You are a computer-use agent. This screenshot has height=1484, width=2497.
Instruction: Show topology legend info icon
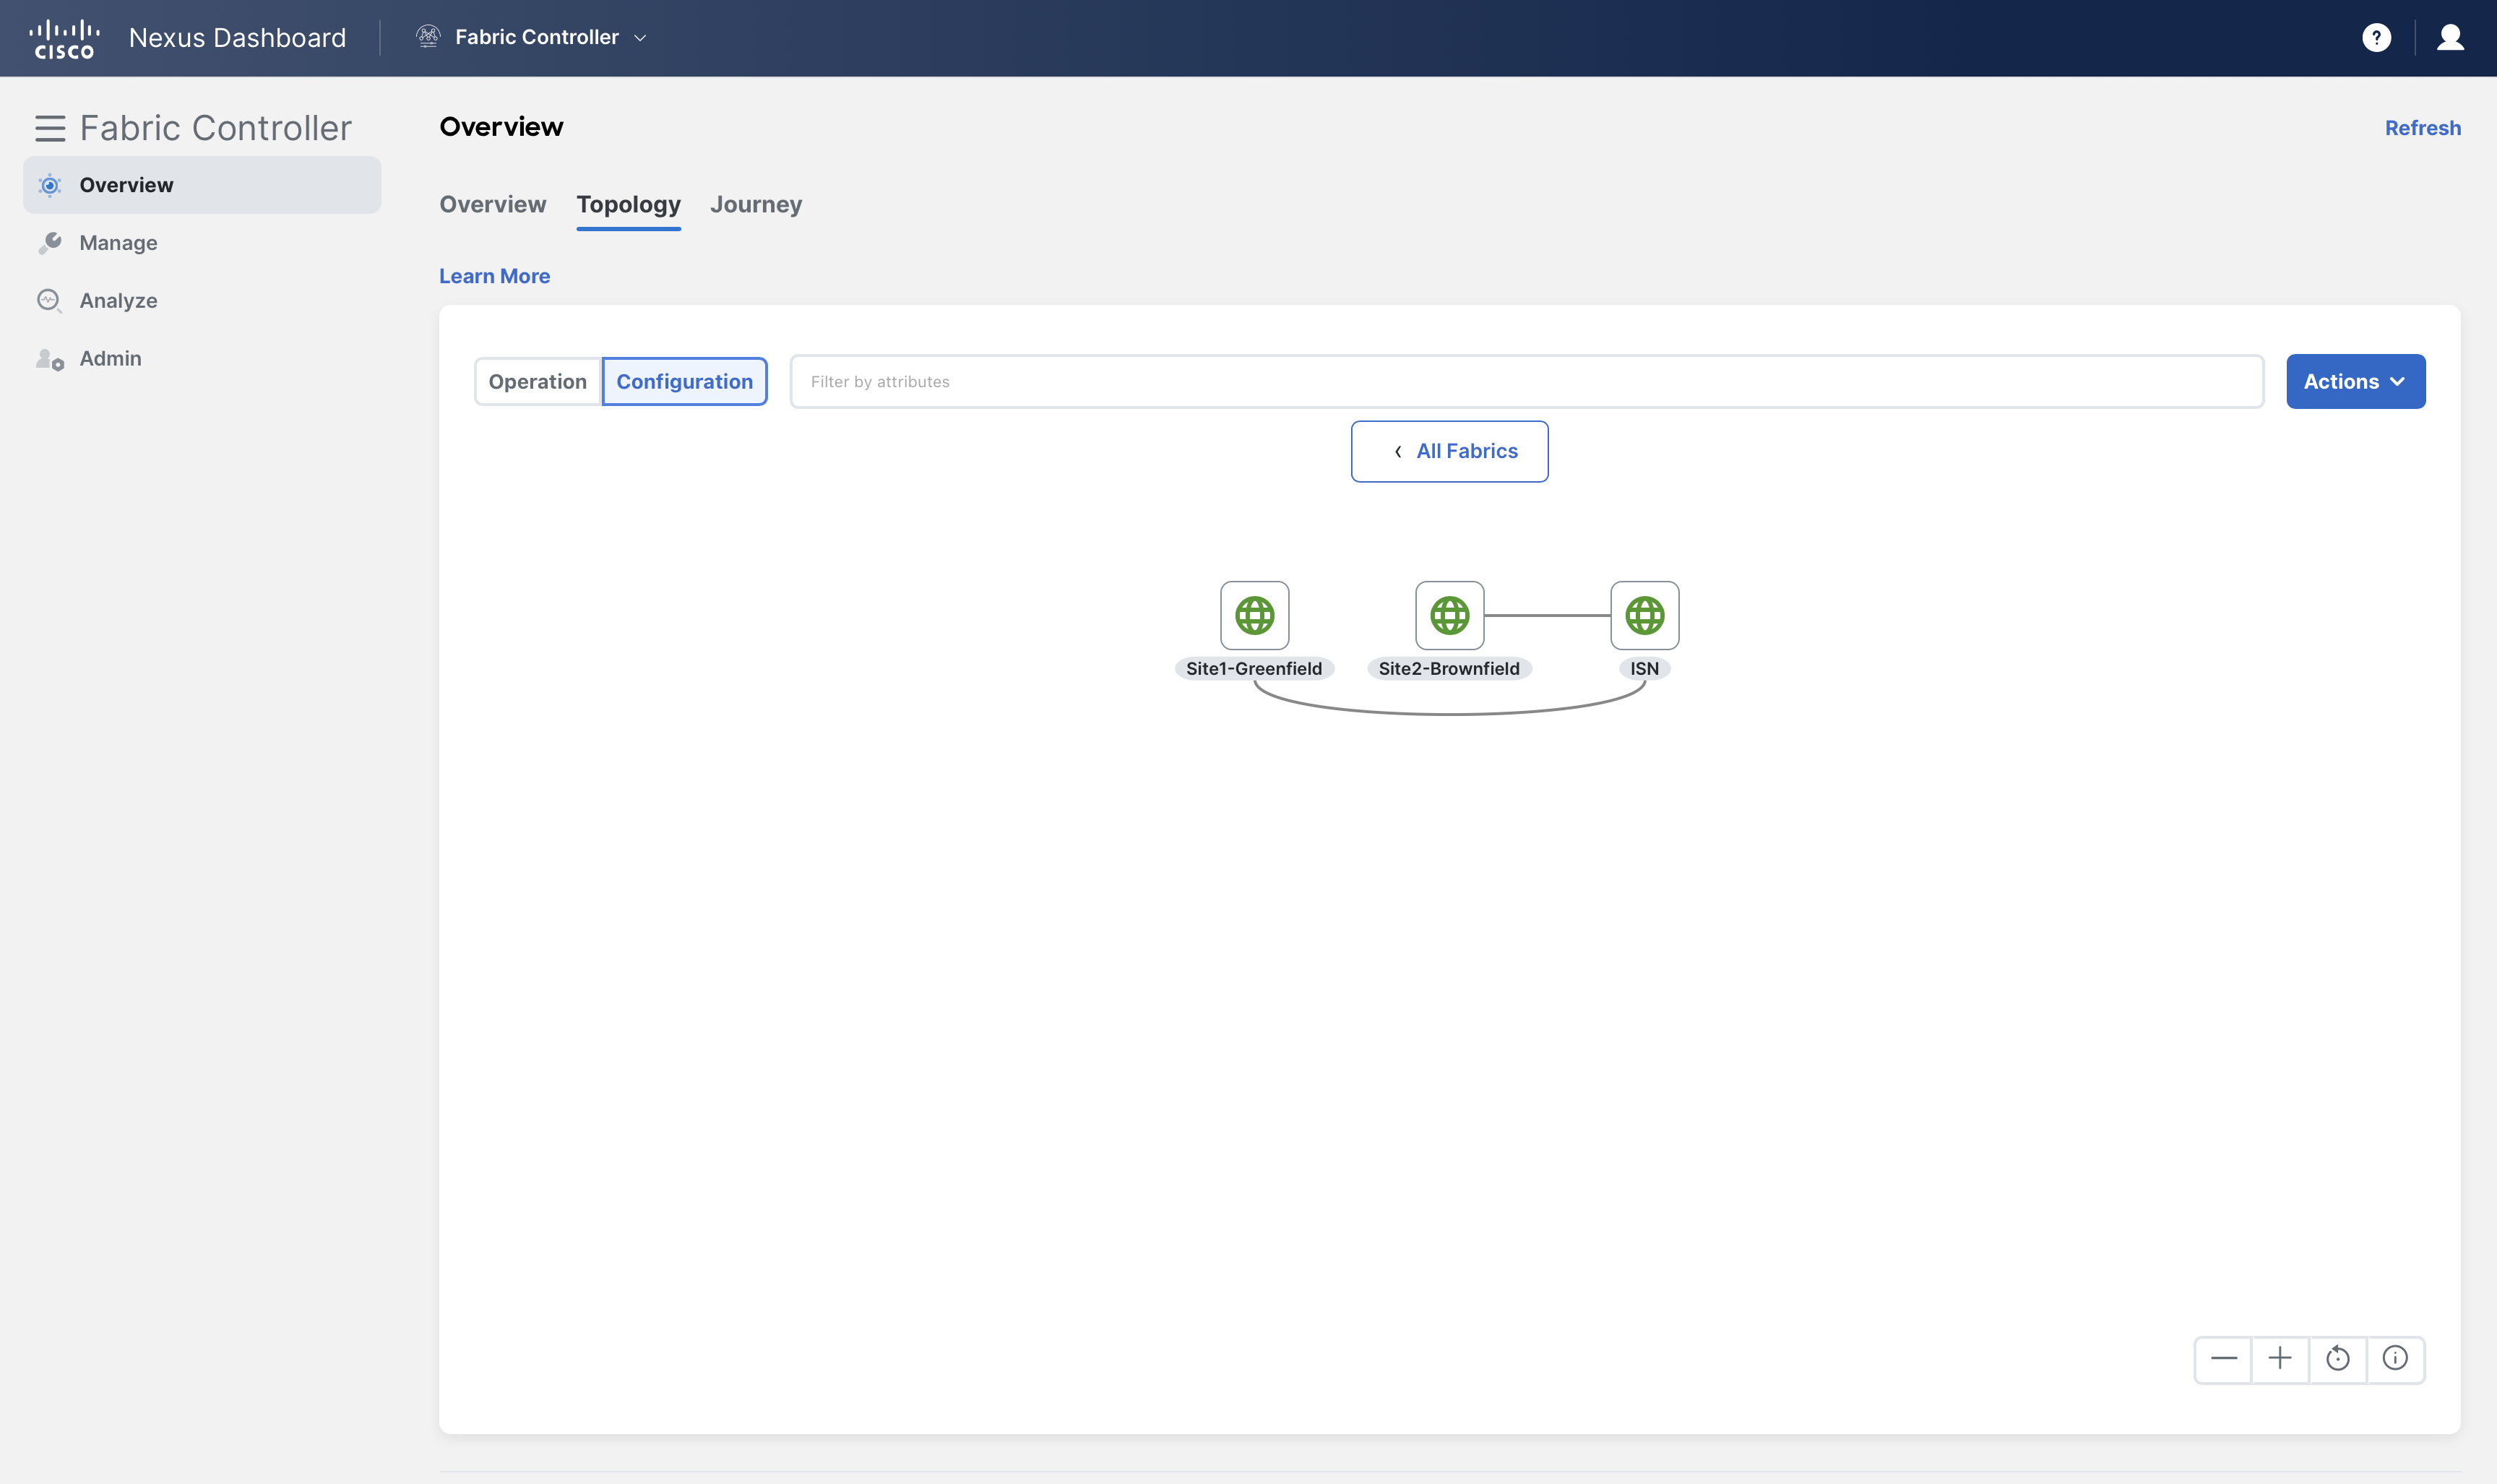point(2395,1358)
